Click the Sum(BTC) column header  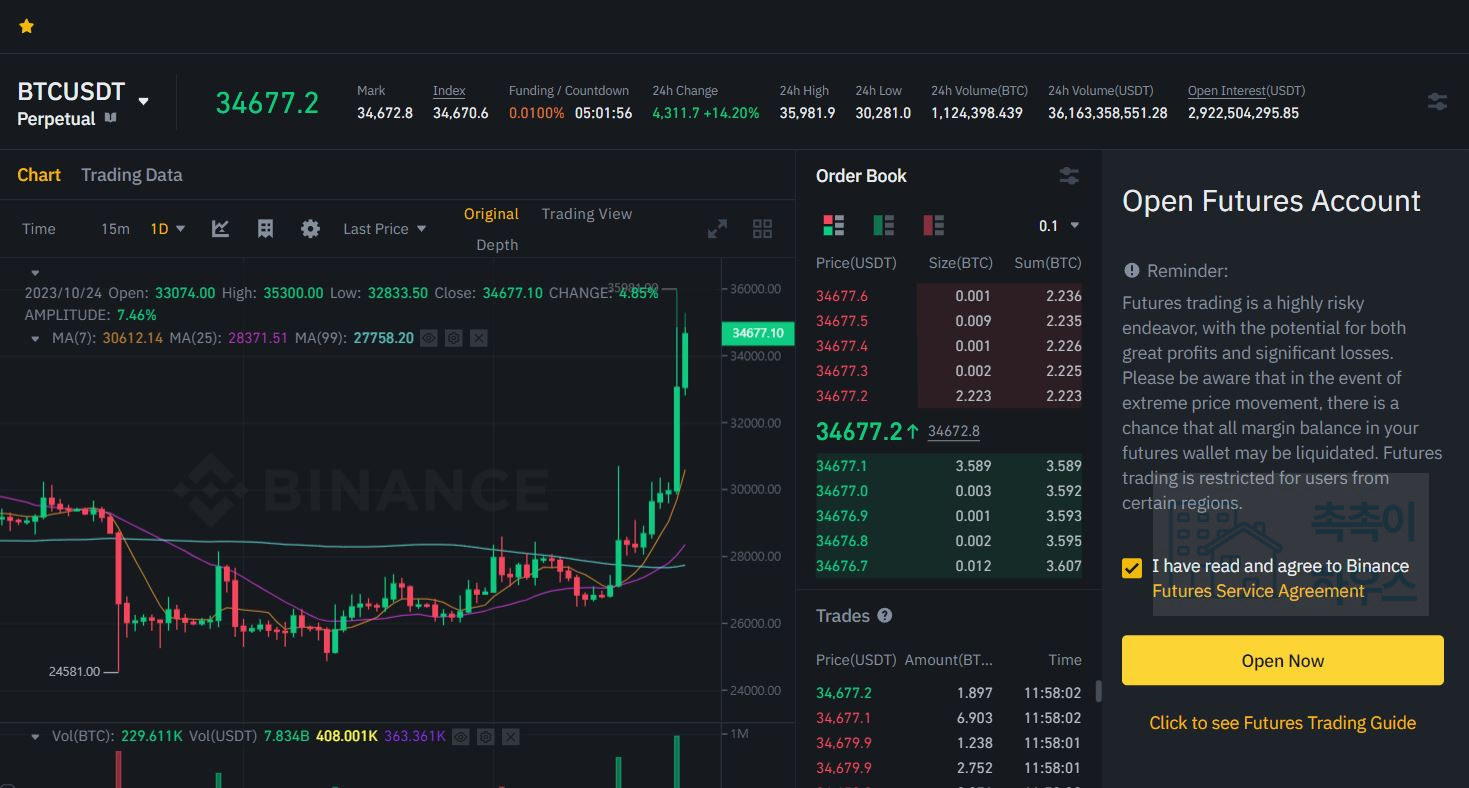coord(1048,264)
